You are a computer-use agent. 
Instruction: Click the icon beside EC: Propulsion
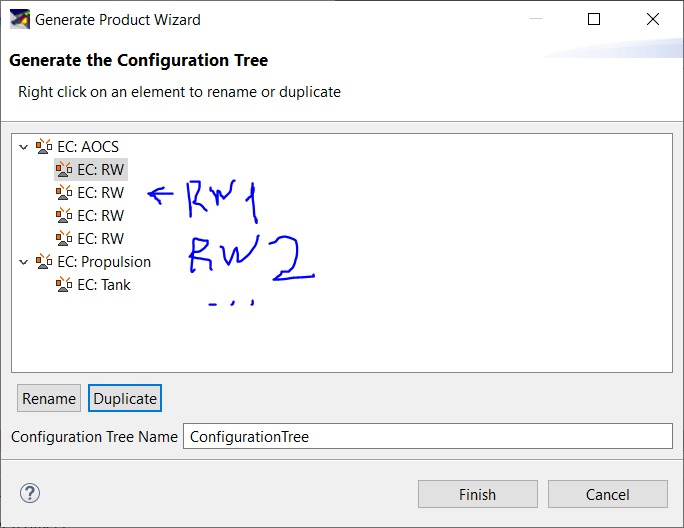click(x=44, y=262)
